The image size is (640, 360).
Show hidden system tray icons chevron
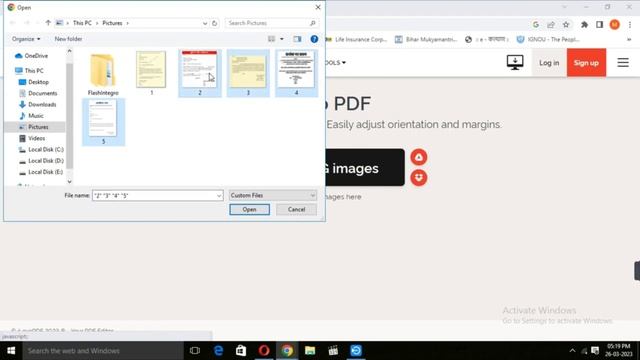572,351
